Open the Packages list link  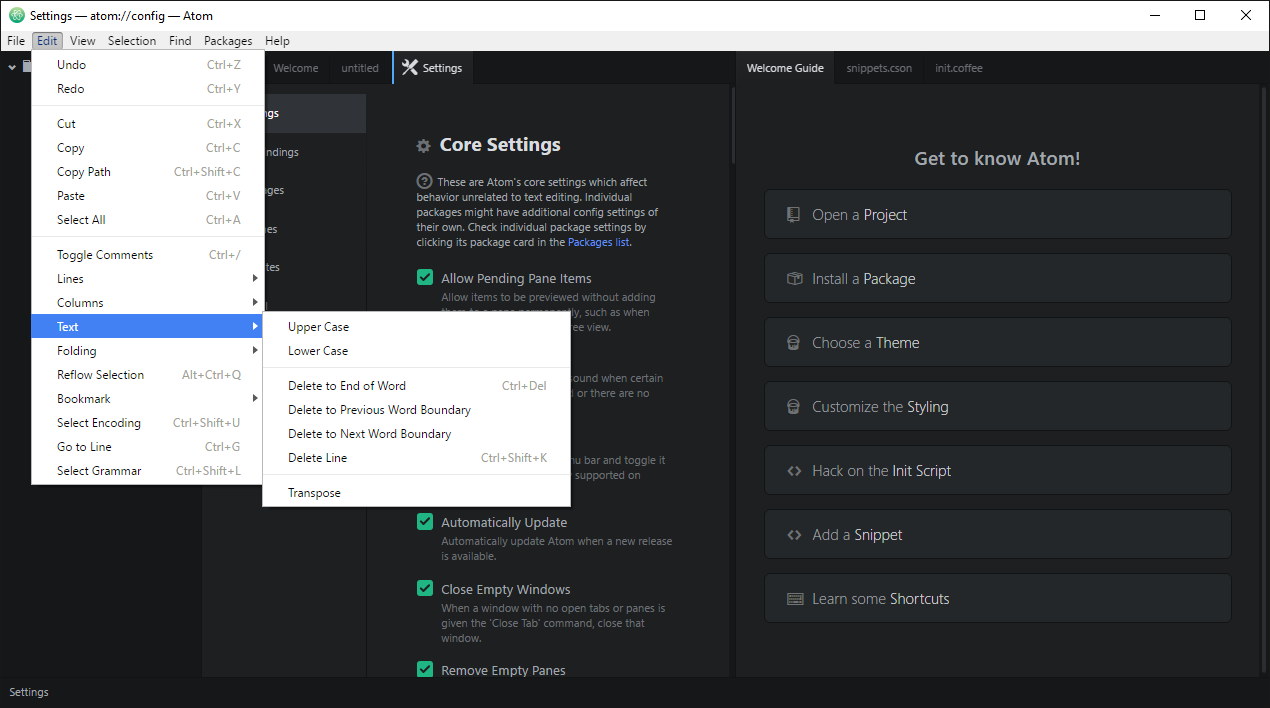pyautogui.click(x=597, y=241)
